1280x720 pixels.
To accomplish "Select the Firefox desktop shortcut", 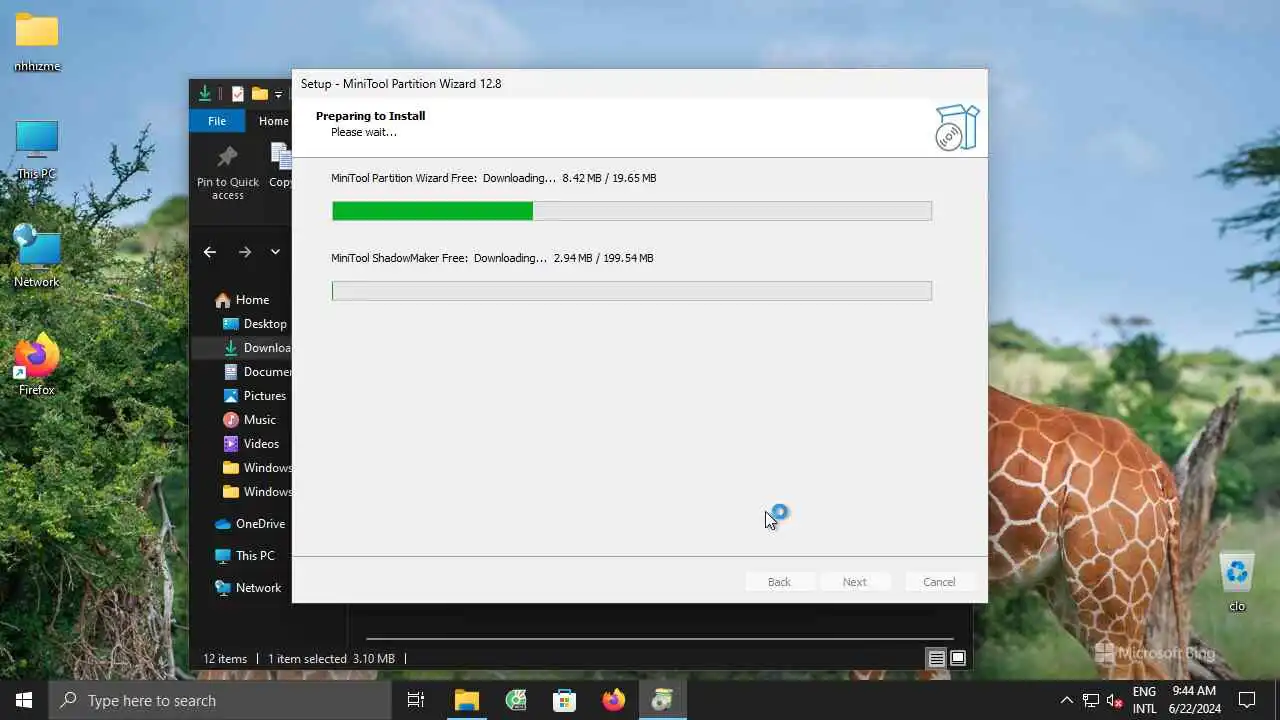I will pyautogui.click(x=37, y=365).
